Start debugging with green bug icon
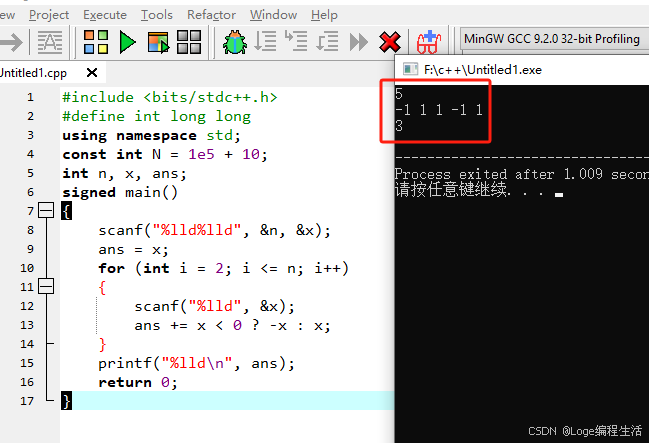Viewport: 649px width, 443px height. coord(235,42)
